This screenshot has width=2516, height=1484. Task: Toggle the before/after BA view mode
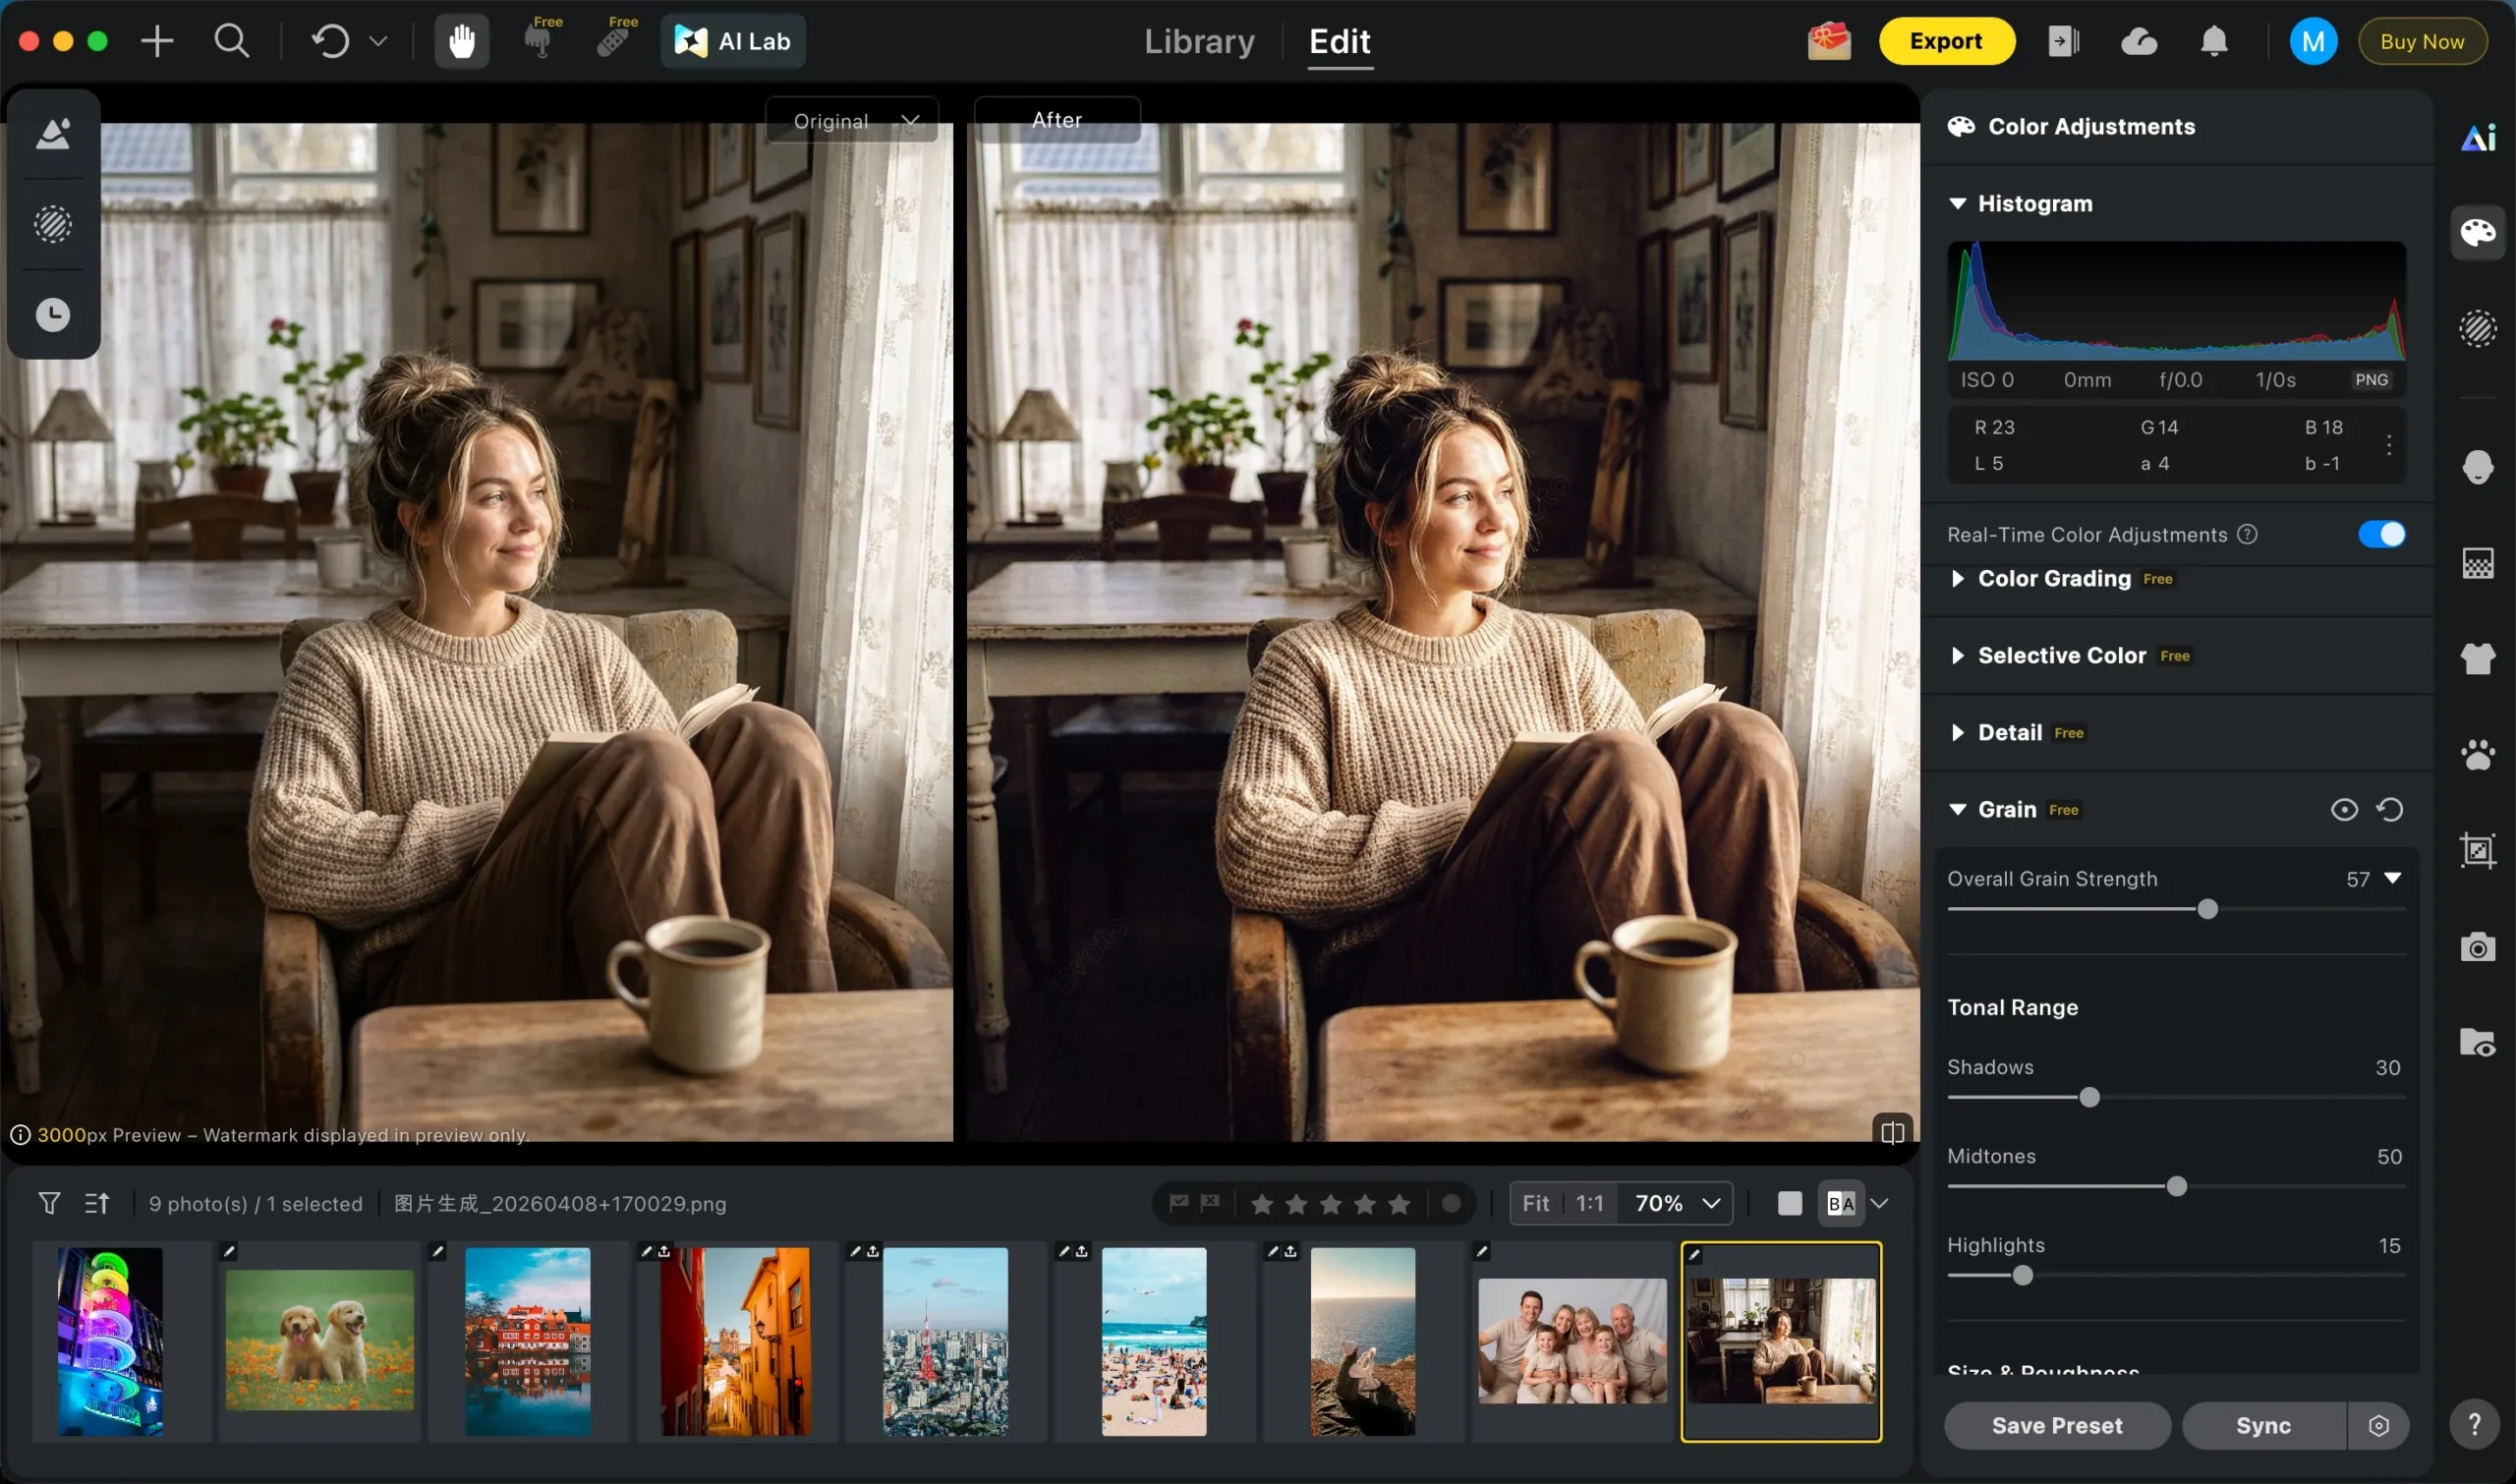(1840, 1203)
